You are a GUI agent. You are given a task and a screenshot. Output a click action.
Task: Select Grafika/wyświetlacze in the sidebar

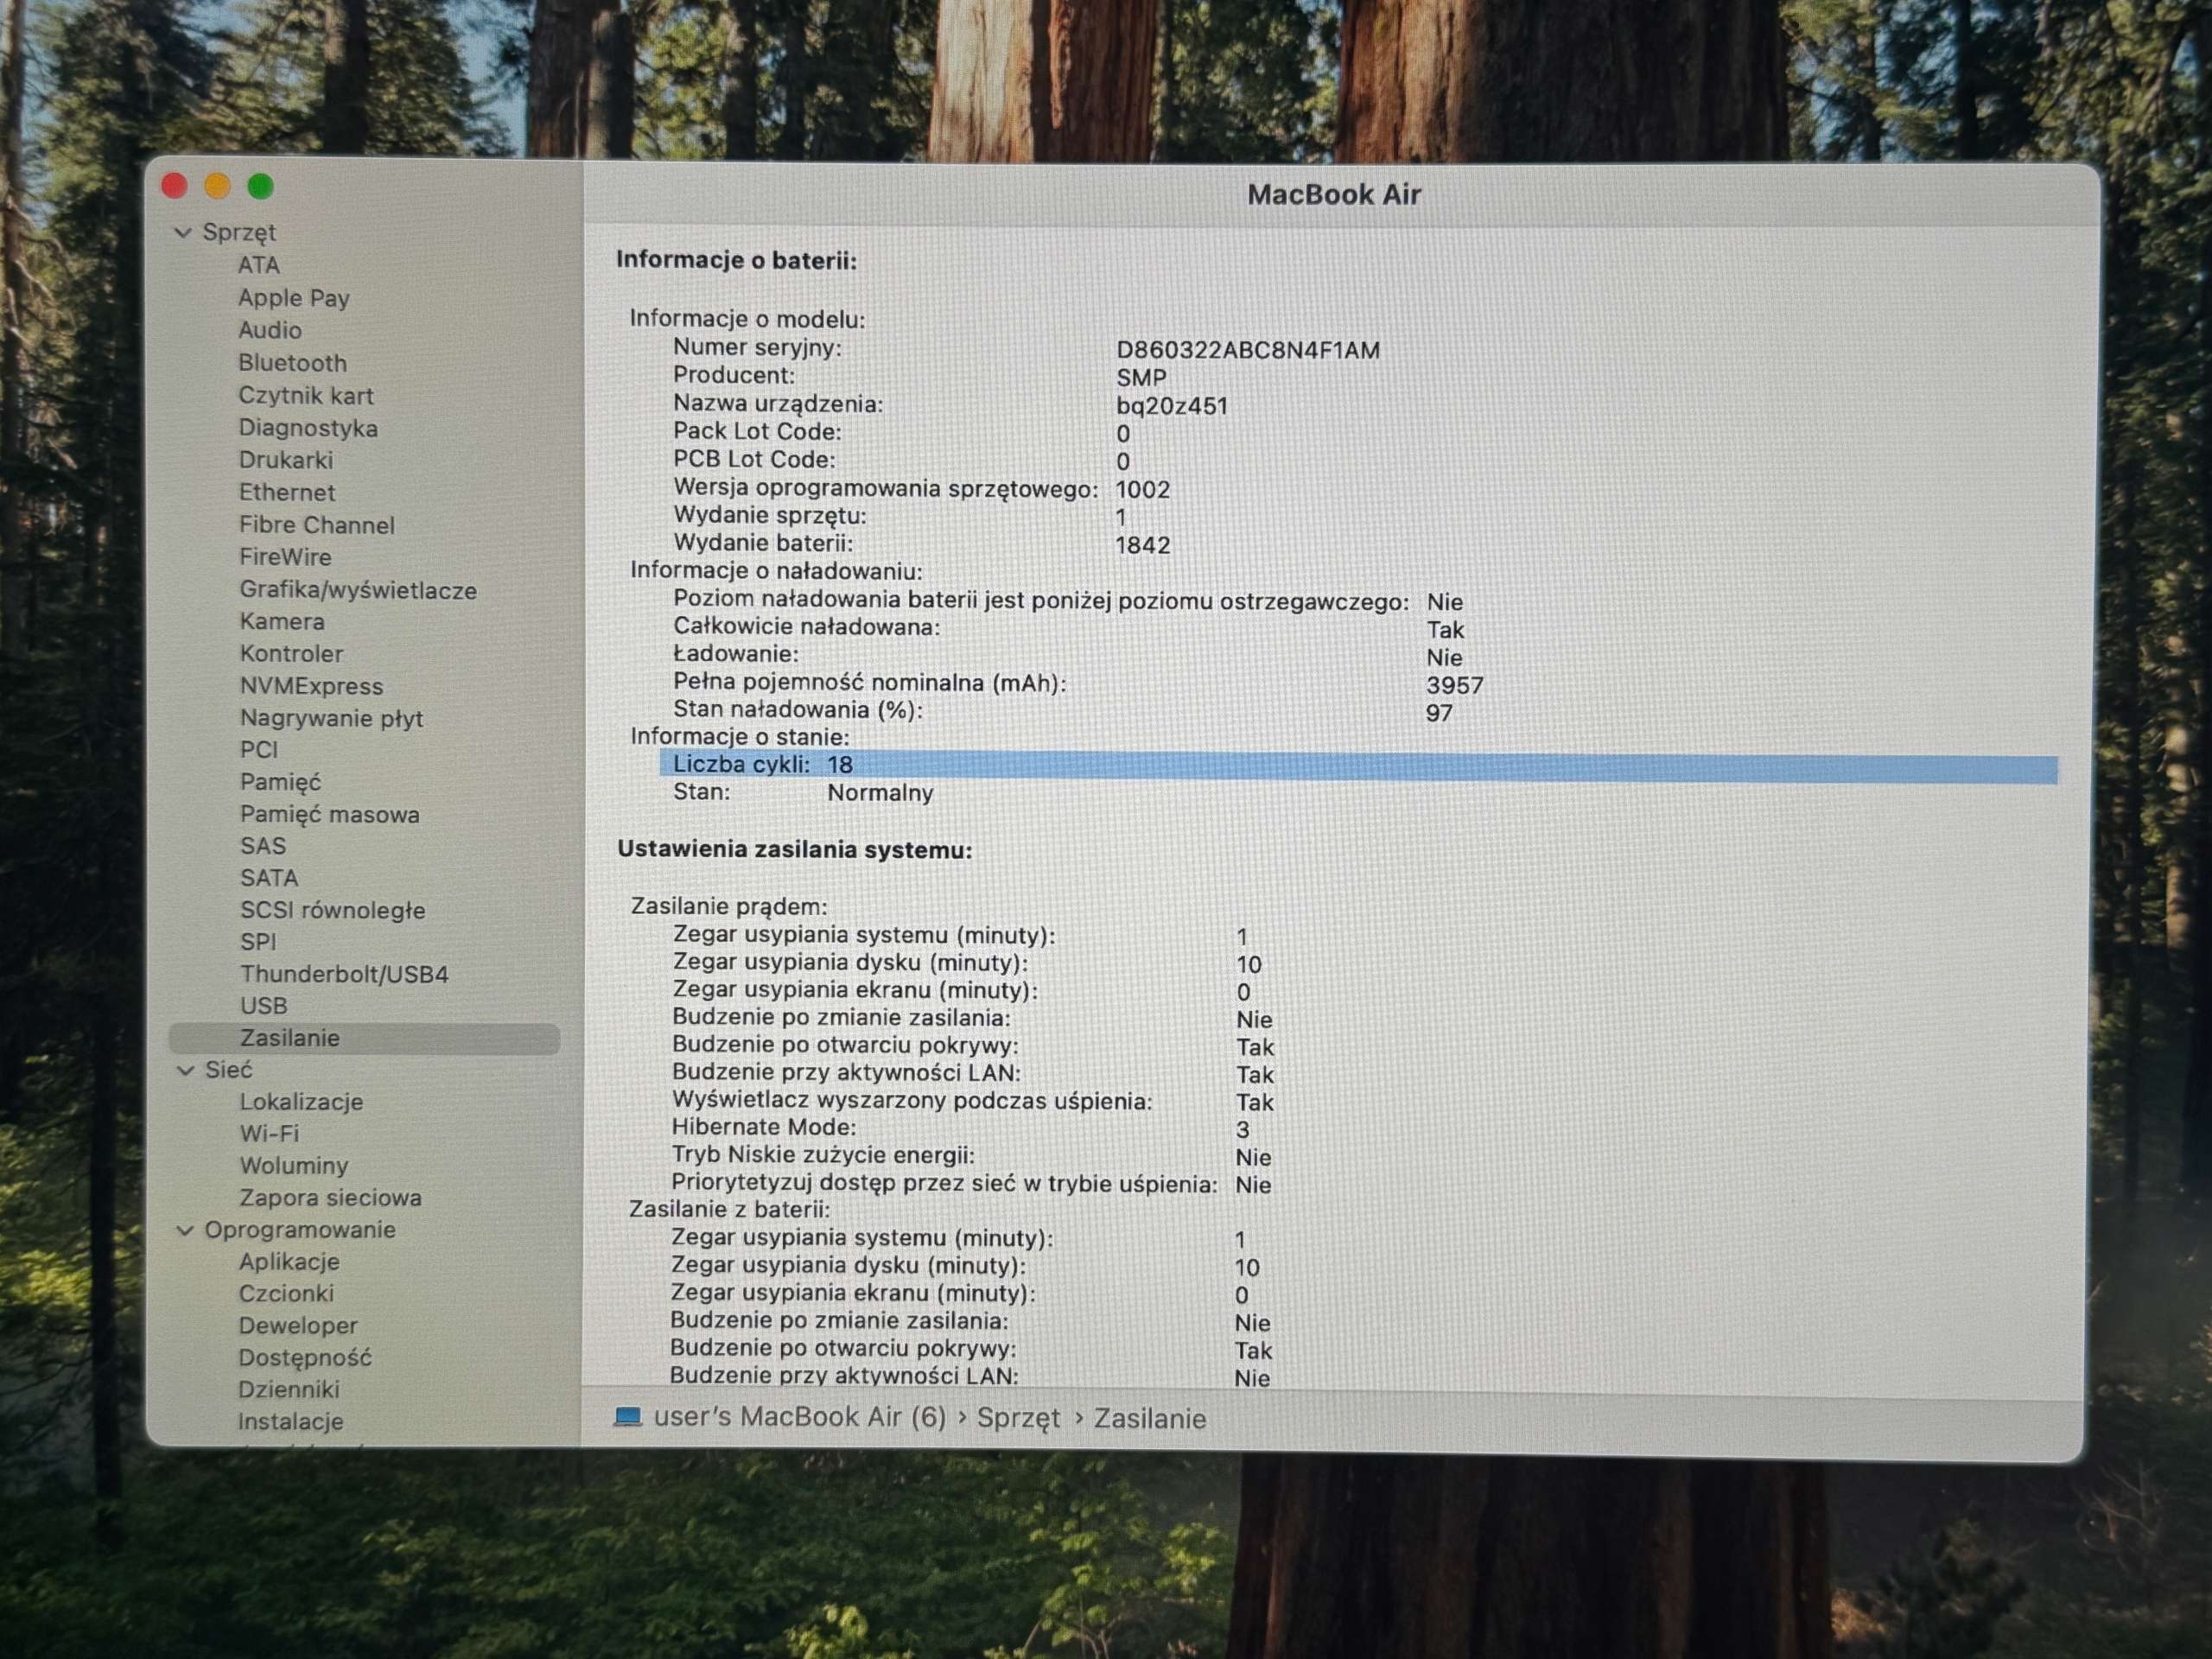pos(358,591)
